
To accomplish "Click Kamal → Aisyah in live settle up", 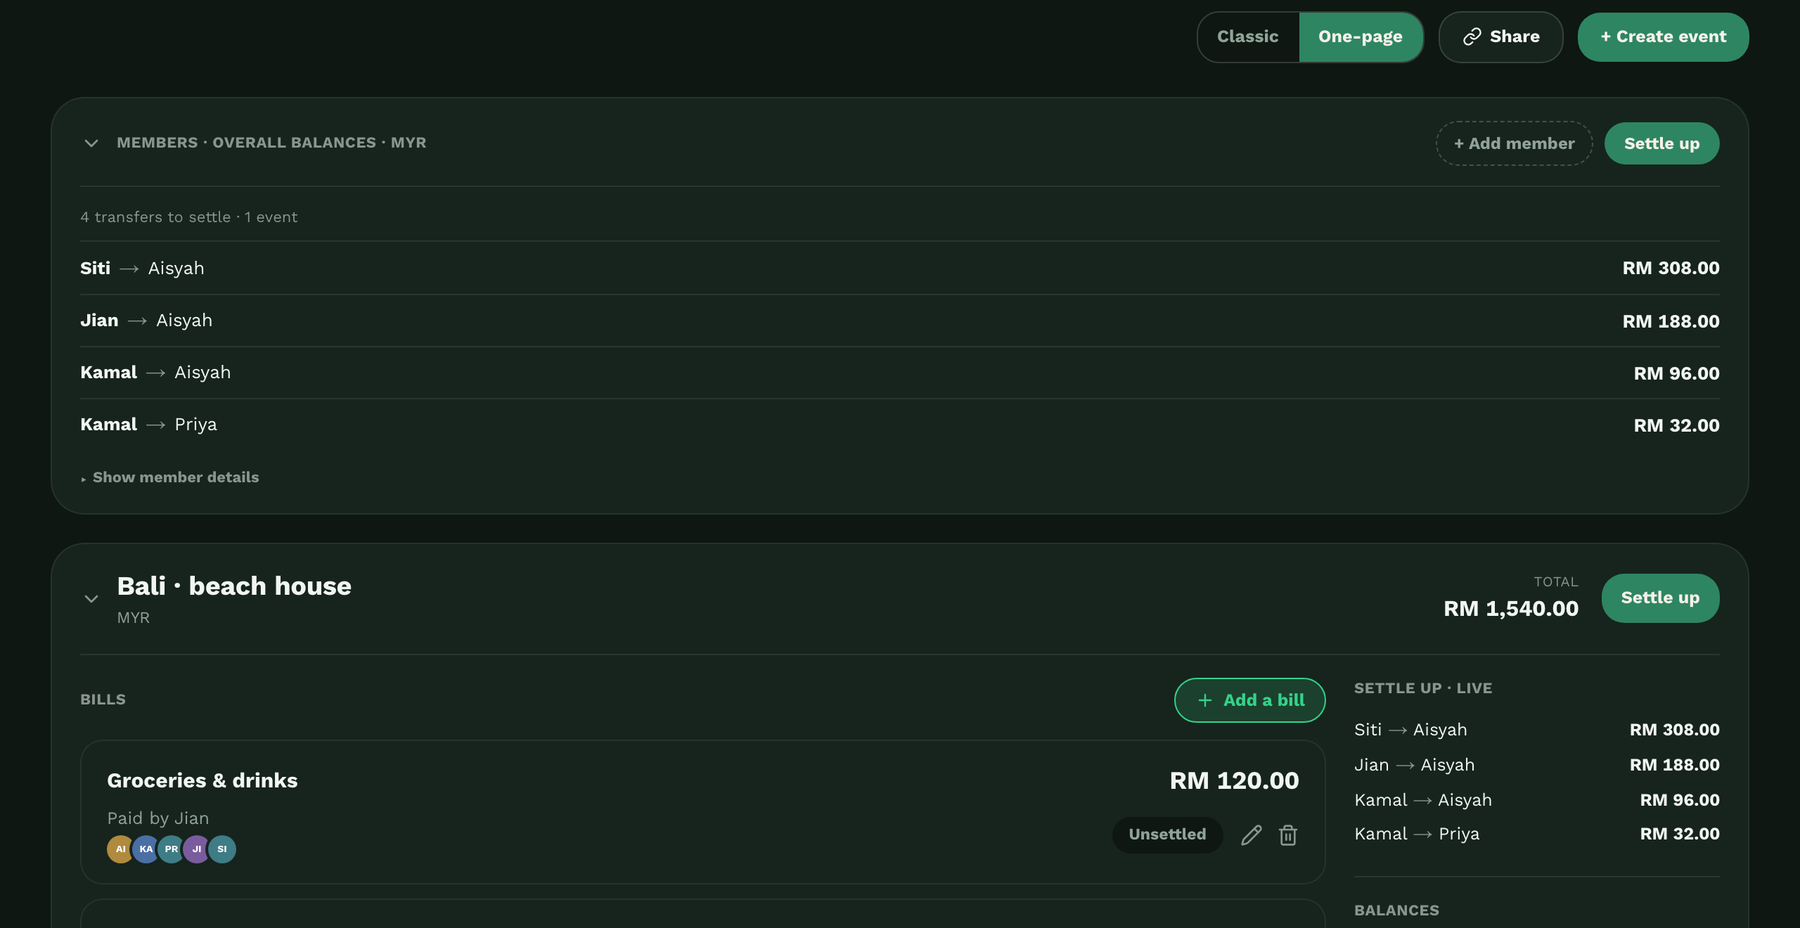I will pyautogui.click(x=1537, y=800).
